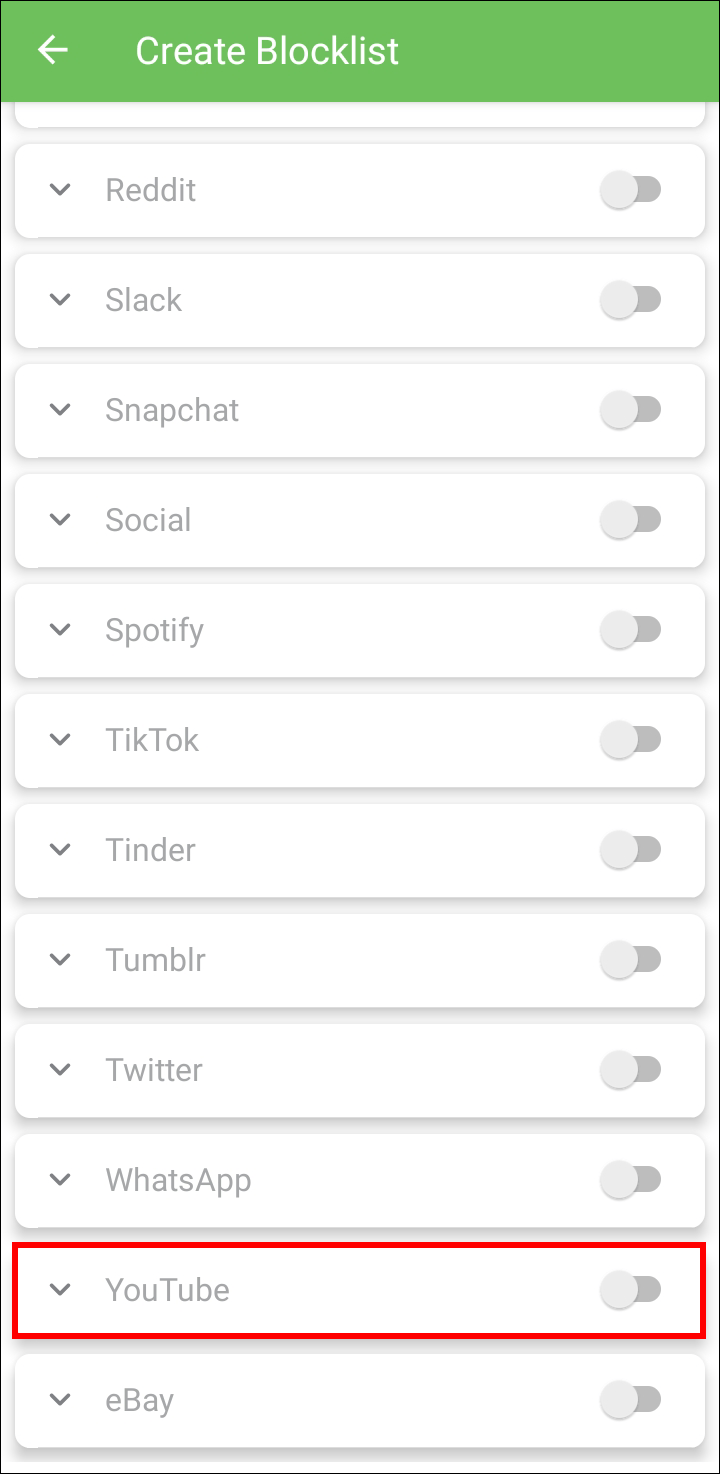Enable the Spotify toggle switch
720x1474 pixels.
(631, 629)
